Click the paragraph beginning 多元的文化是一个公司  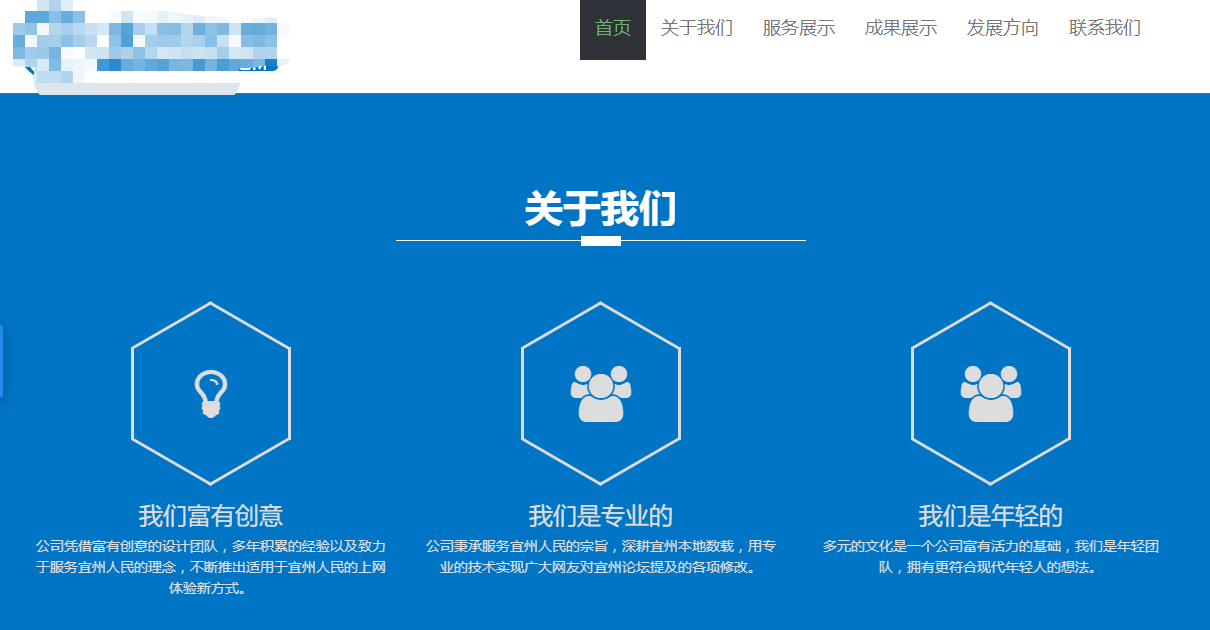(991, 557)
